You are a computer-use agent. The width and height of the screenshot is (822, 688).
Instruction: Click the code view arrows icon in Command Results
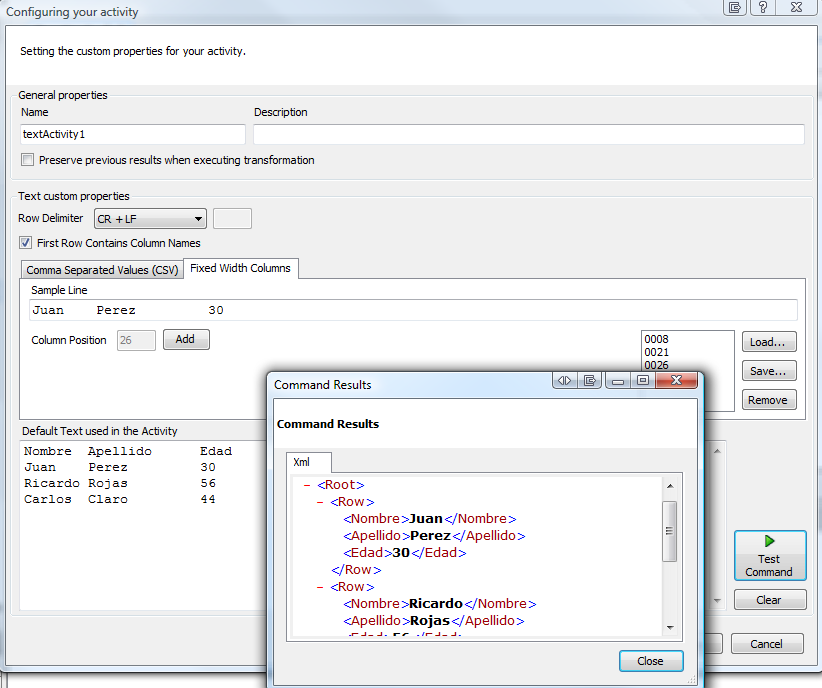point(565,380)
